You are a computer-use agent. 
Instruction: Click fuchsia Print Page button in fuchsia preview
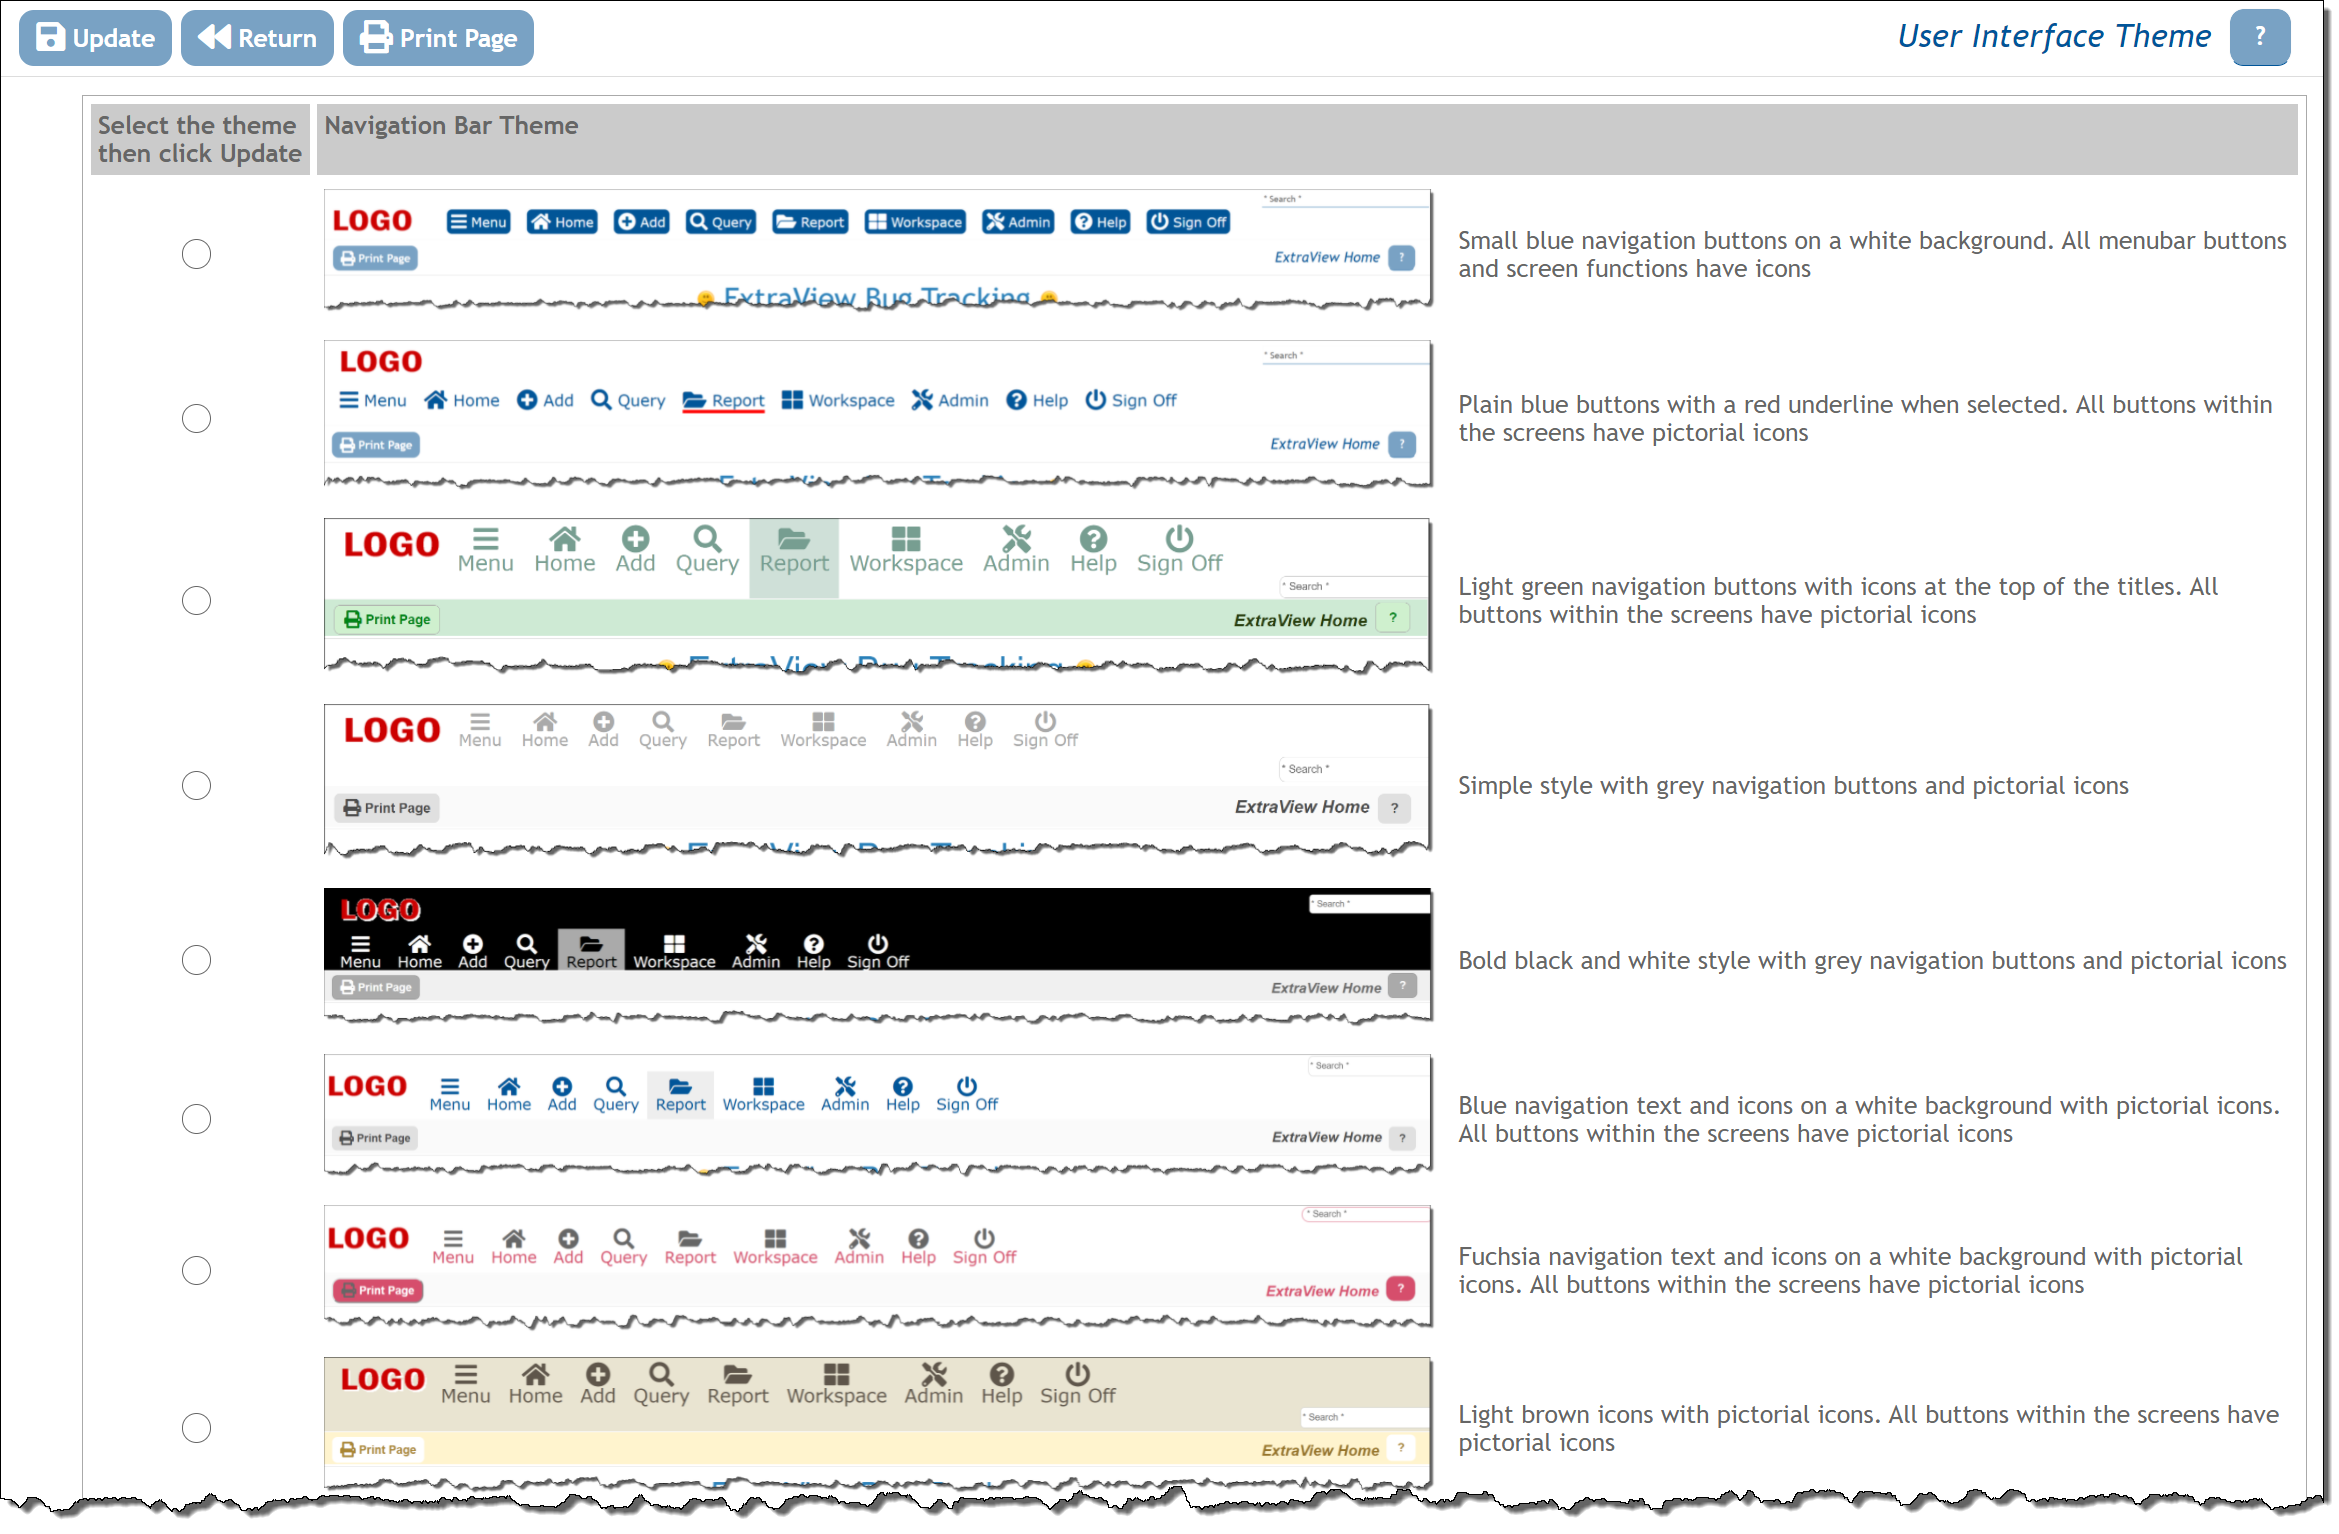pyautogui.click(x=378, y=1290)
